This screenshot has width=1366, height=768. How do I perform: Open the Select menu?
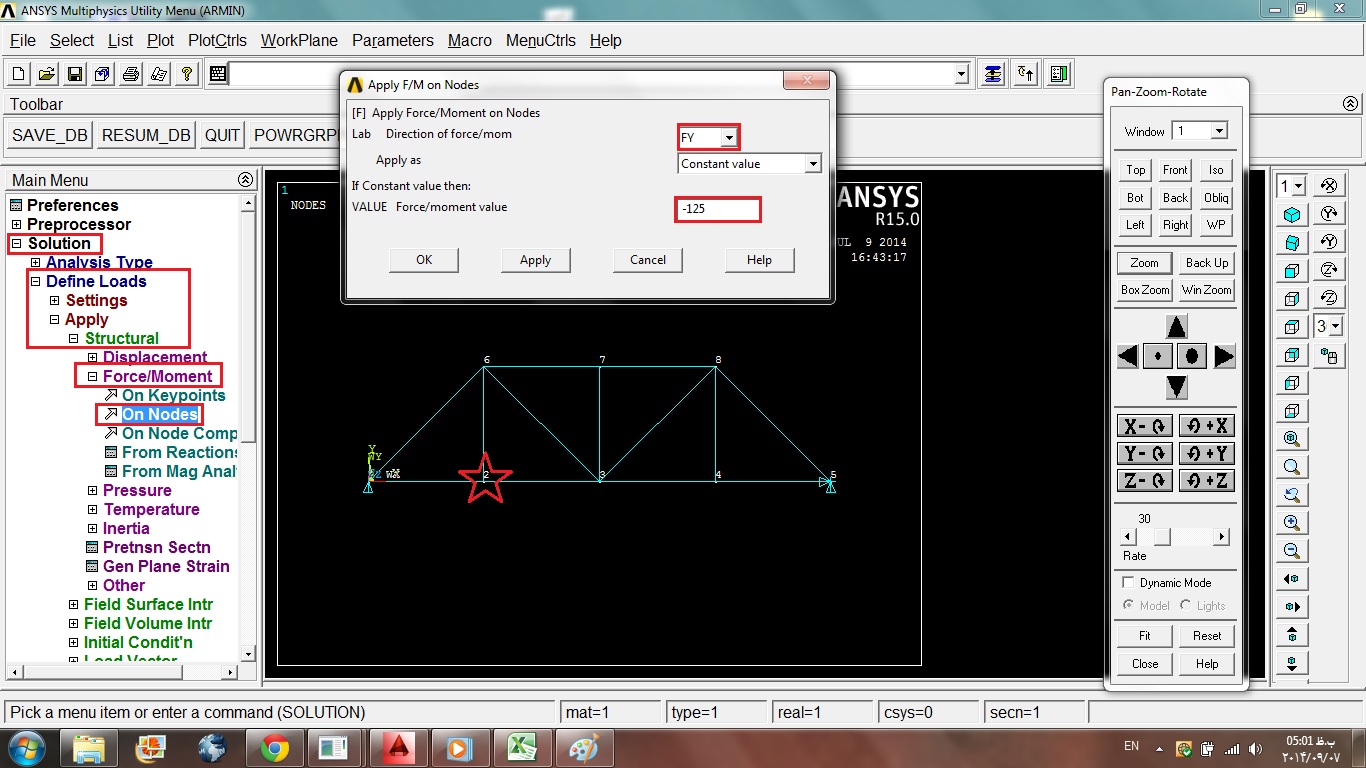tap(72, 41)
